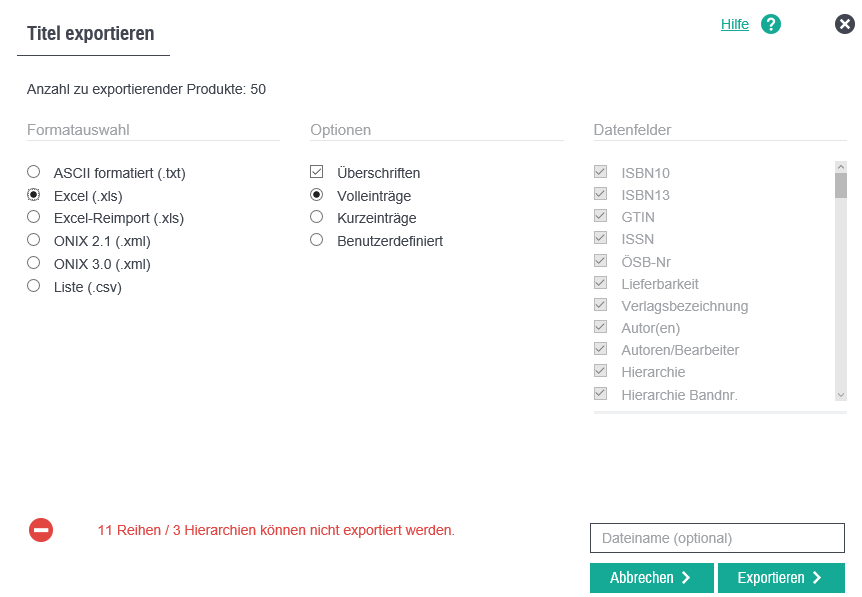
Task: Select ASCII formatiert (.txt) format
Action: click(x=34, y=172)
